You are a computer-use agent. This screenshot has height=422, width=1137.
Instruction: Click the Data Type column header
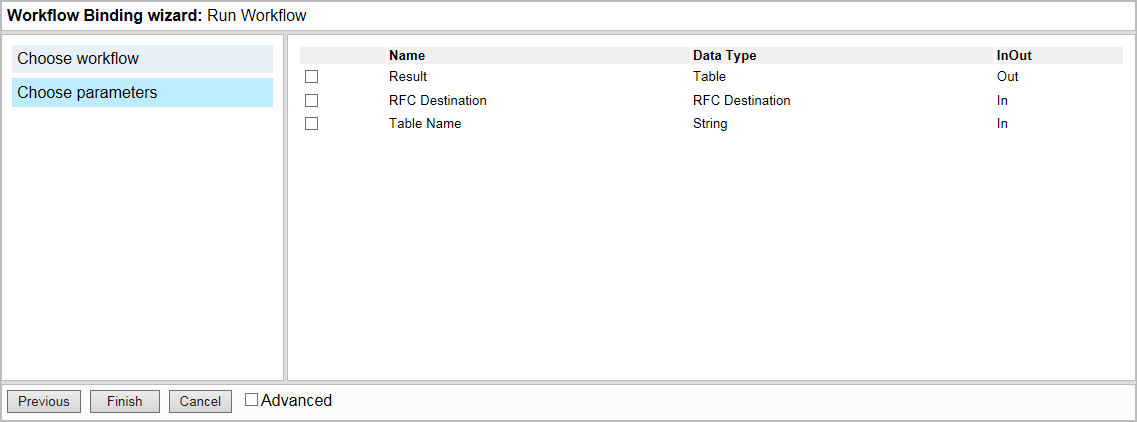click(724, 56)
